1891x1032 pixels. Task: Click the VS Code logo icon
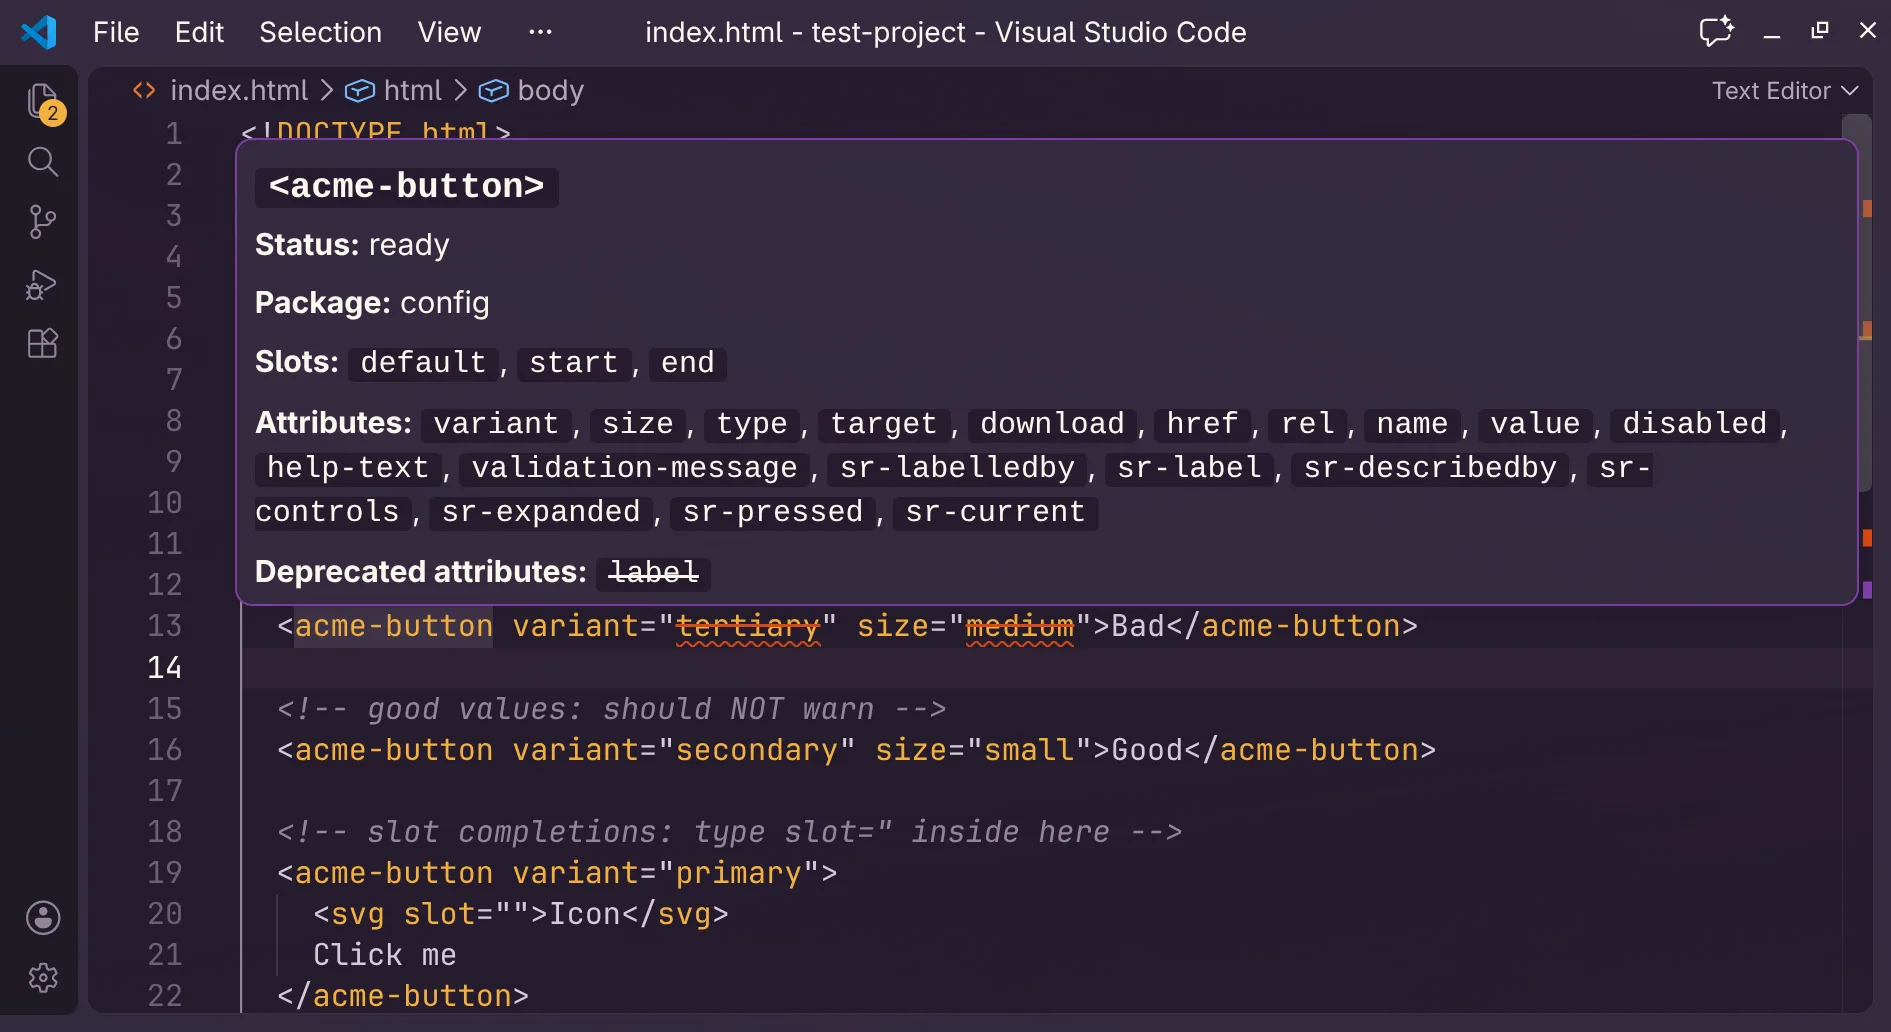[39, 32]
